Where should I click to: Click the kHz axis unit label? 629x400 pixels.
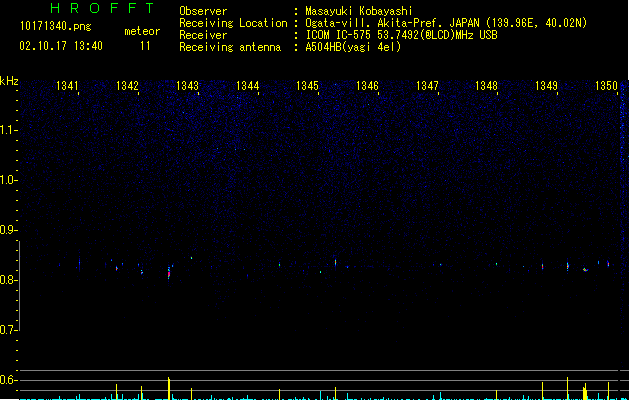pos(9,81)
